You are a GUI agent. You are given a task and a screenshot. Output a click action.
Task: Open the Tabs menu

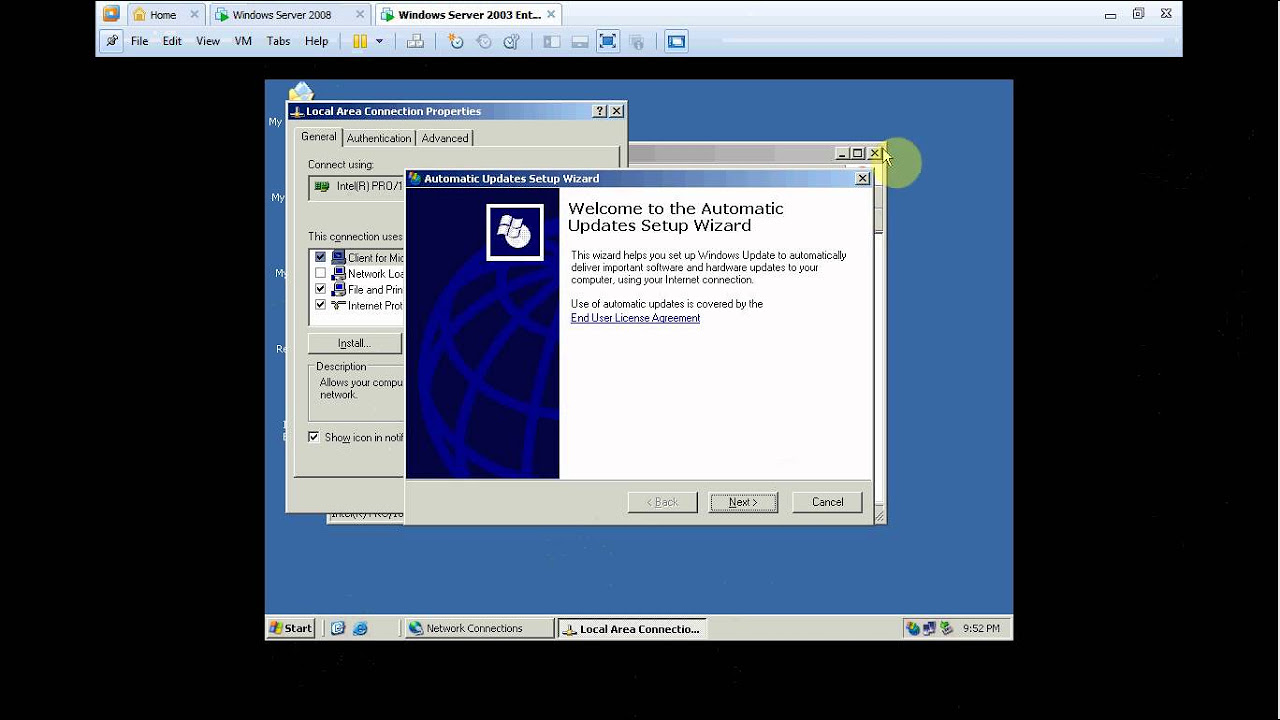tap(278, 41)
